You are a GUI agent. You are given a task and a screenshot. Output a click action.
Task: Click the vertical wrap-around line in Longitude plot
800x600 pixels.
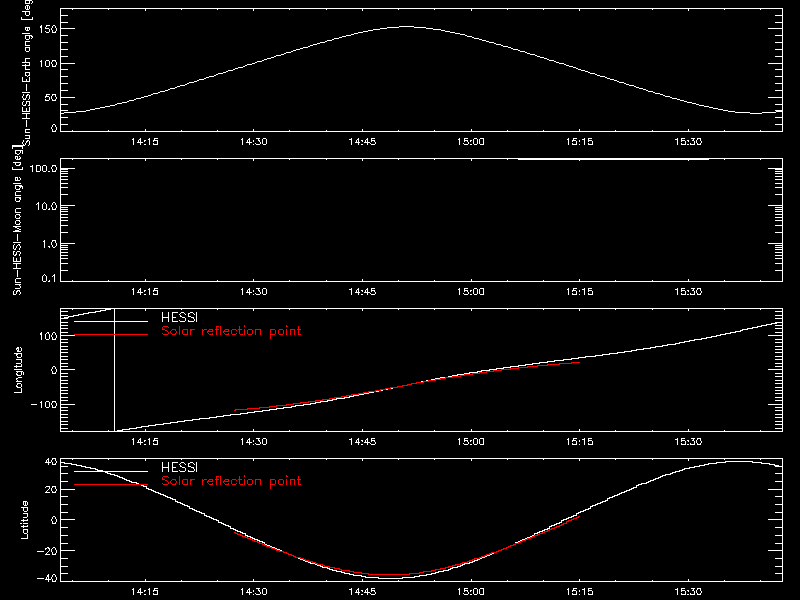point(114,370)
